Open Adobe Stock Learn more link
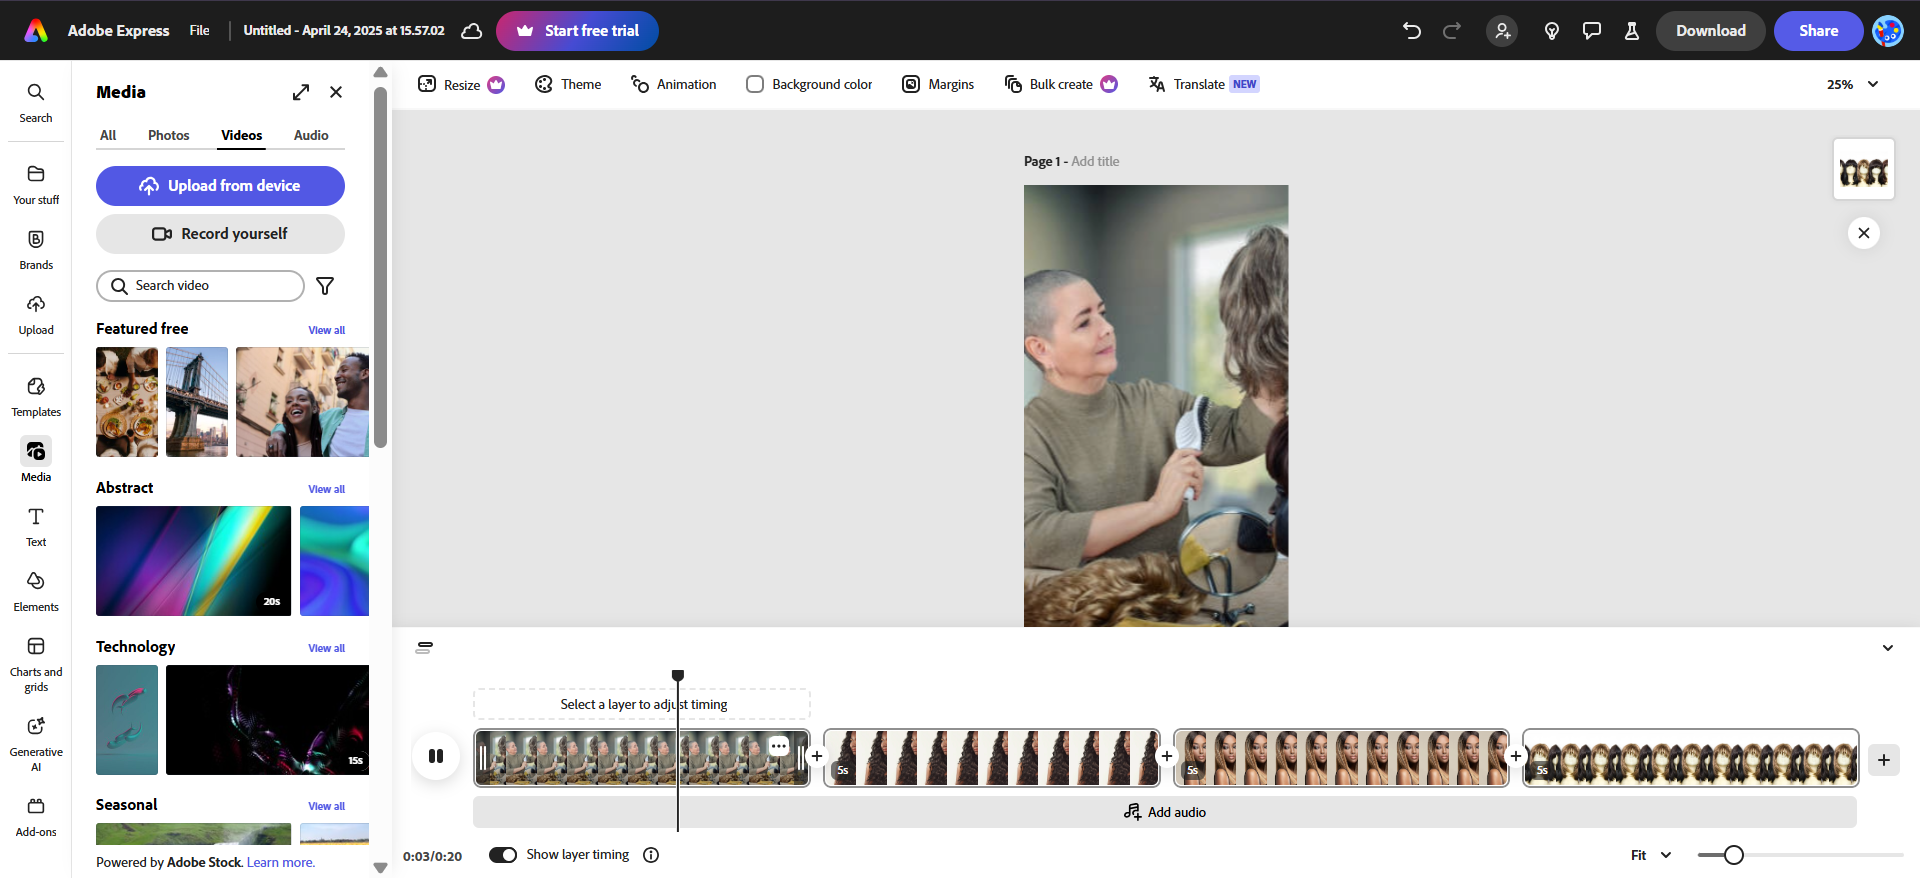 pos(281,863)
